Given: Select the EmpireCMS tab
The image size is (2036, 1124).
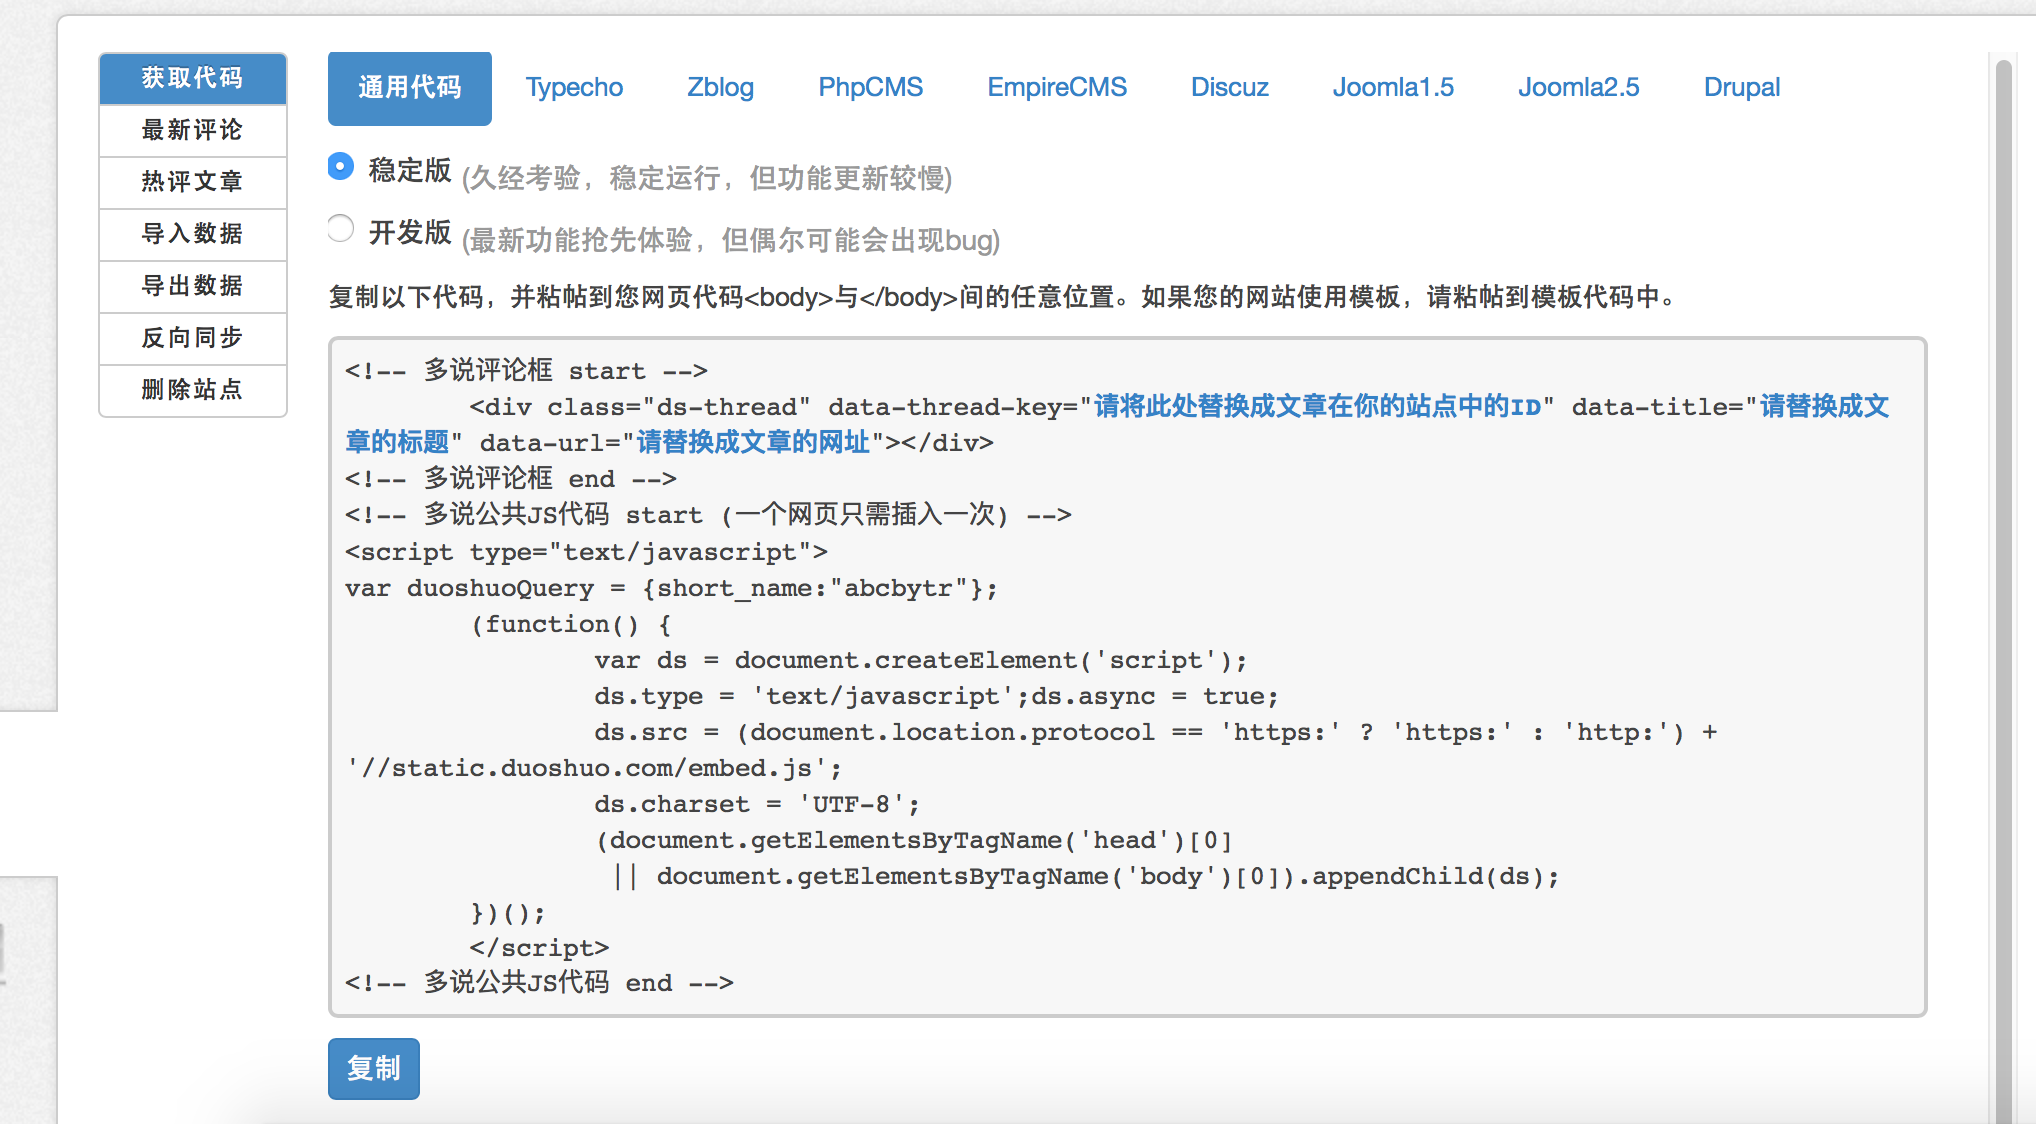Looking at the screenshot, I should pyautogui.click(x=1057, y=88).
